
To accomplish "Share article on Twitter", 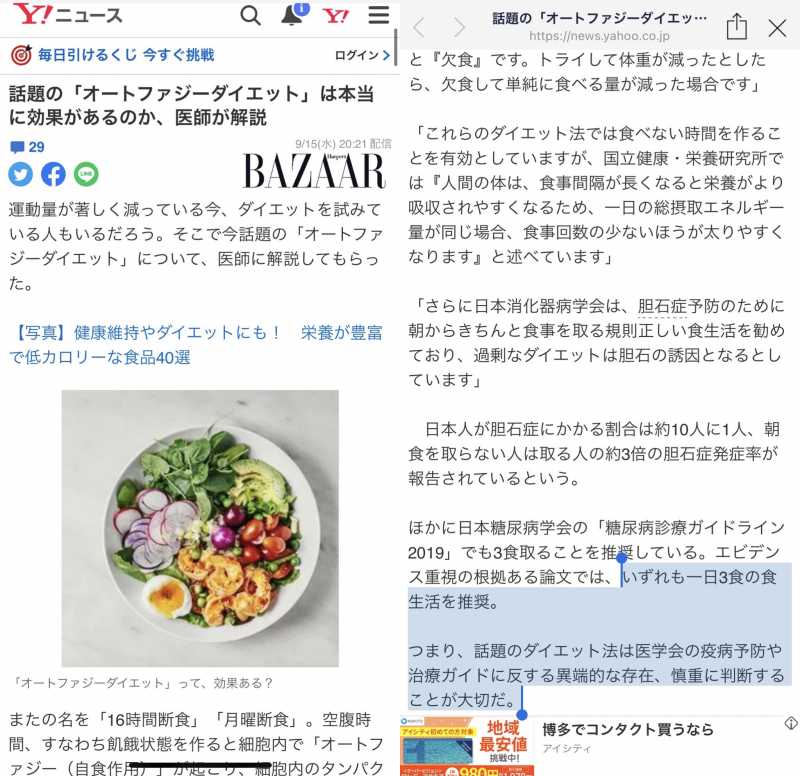I will coord(20,174).
